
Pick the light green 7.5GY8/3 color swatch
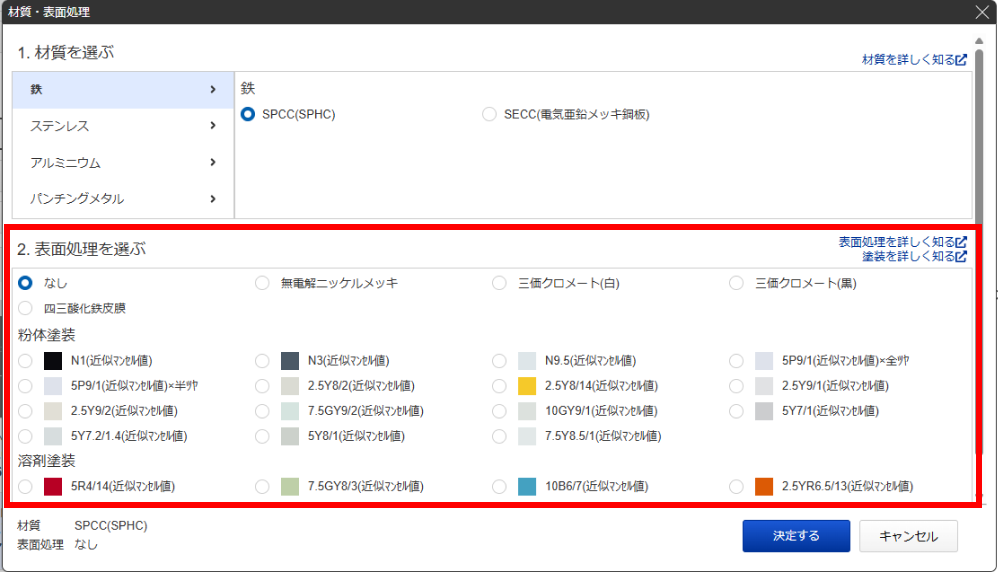point(290,487)
